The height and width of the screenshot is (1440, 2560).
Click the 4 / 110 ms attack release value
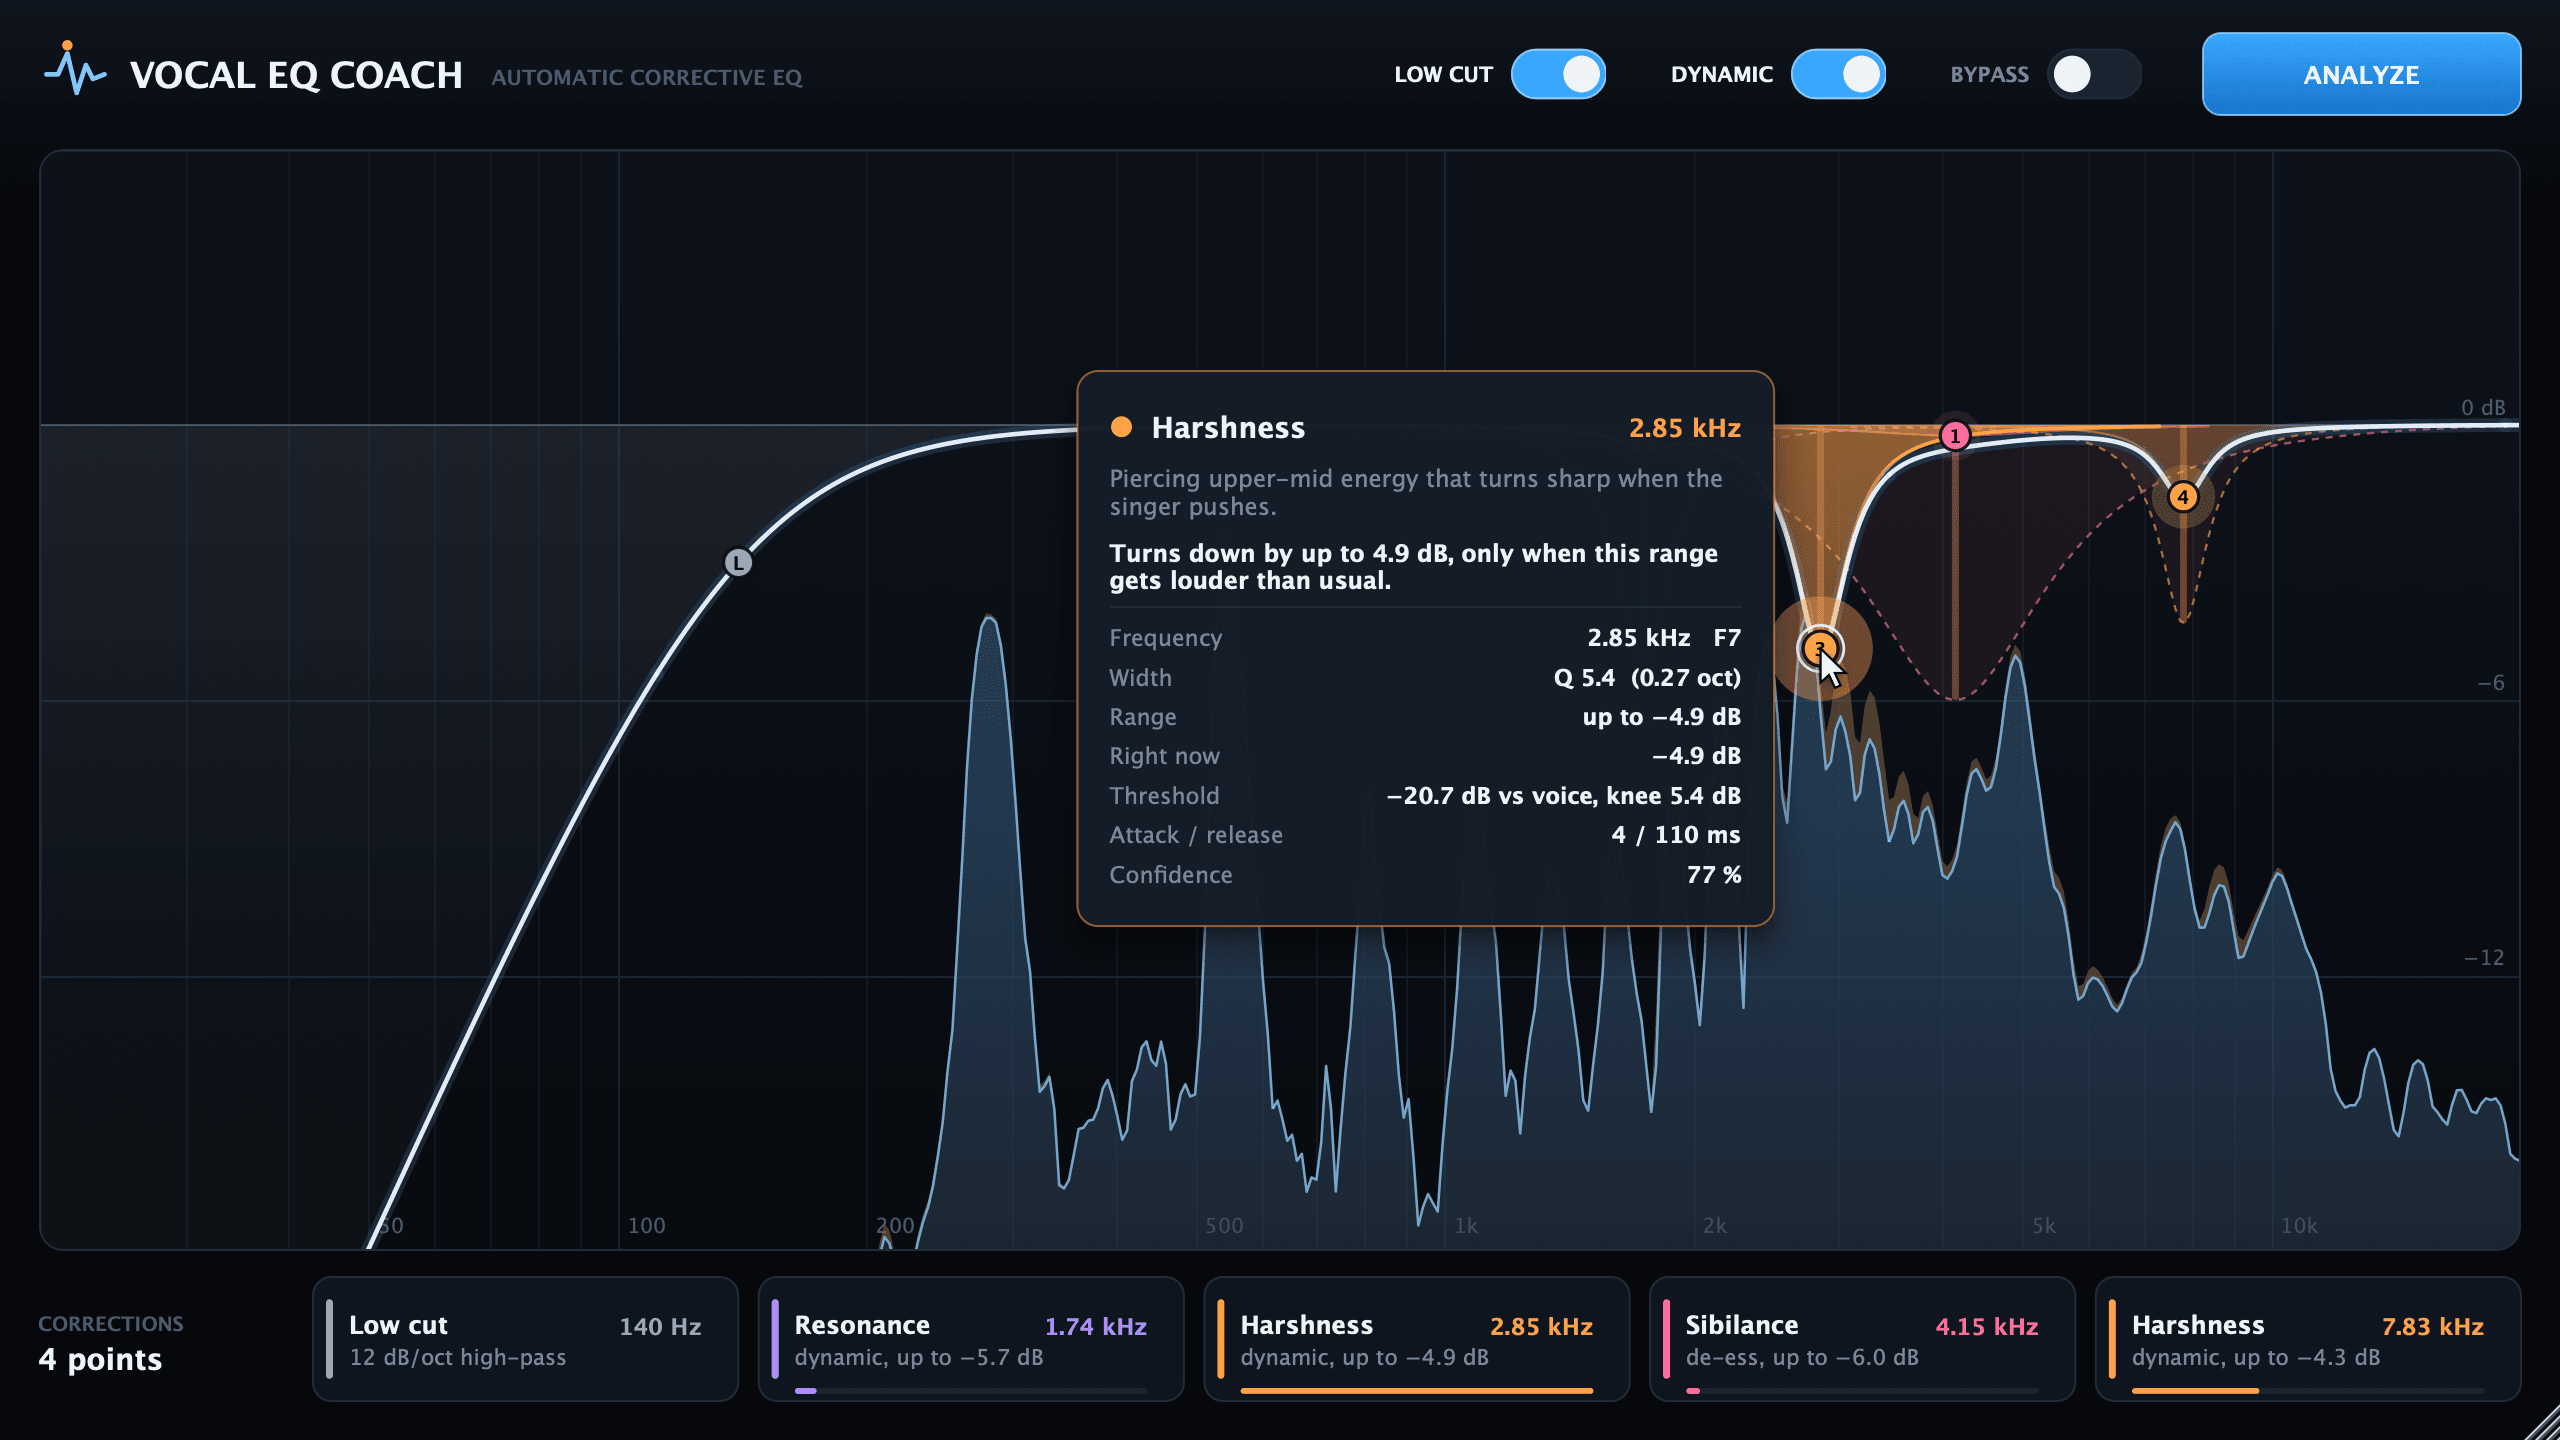click(x=1676, y=835)
